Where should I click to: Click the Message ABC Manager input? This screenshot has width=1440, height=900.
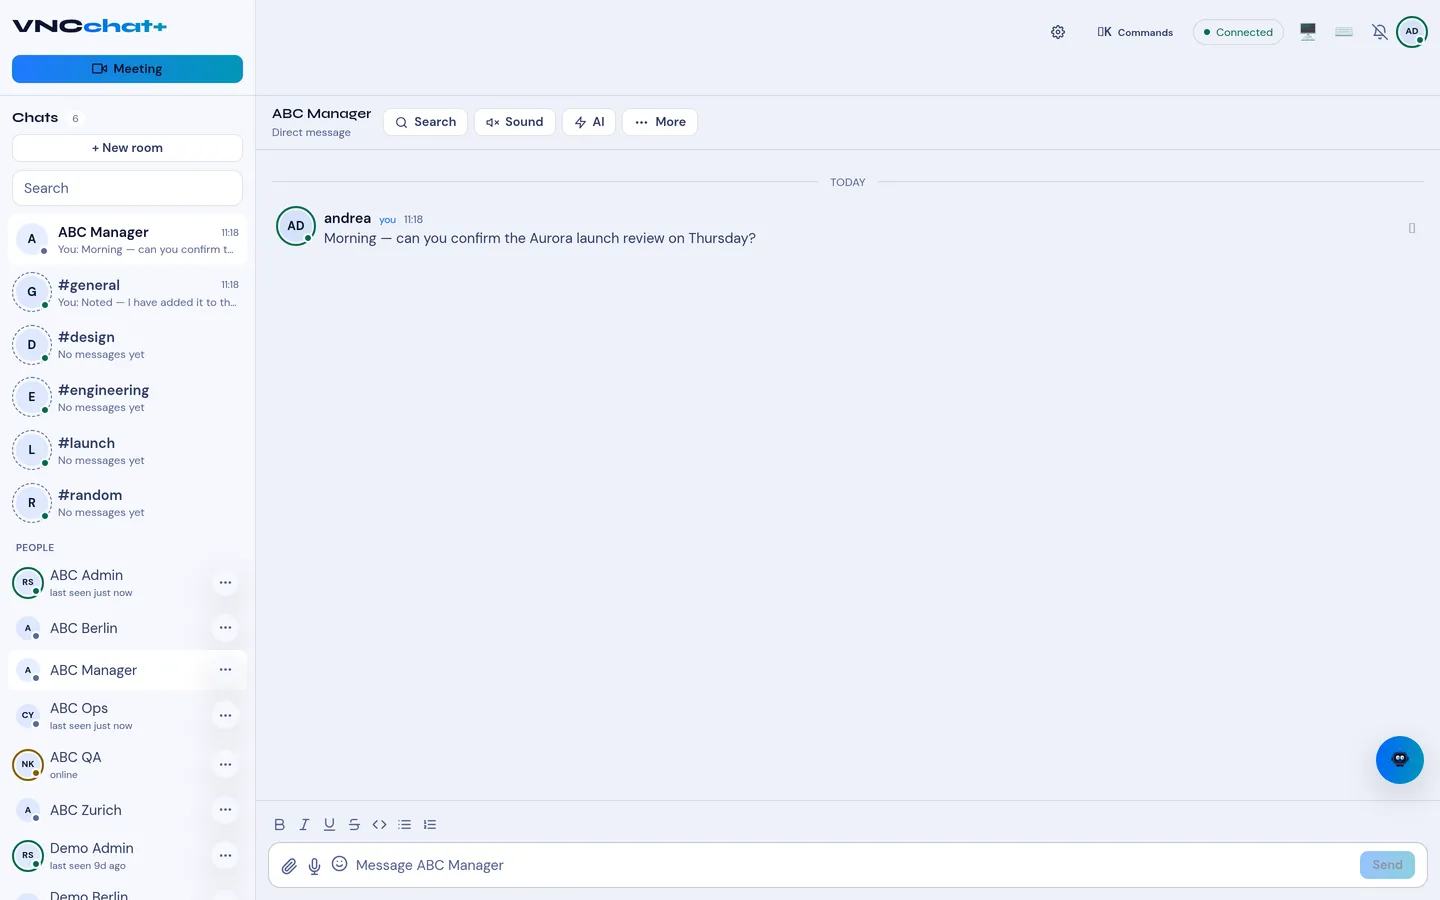coord(853,865)
